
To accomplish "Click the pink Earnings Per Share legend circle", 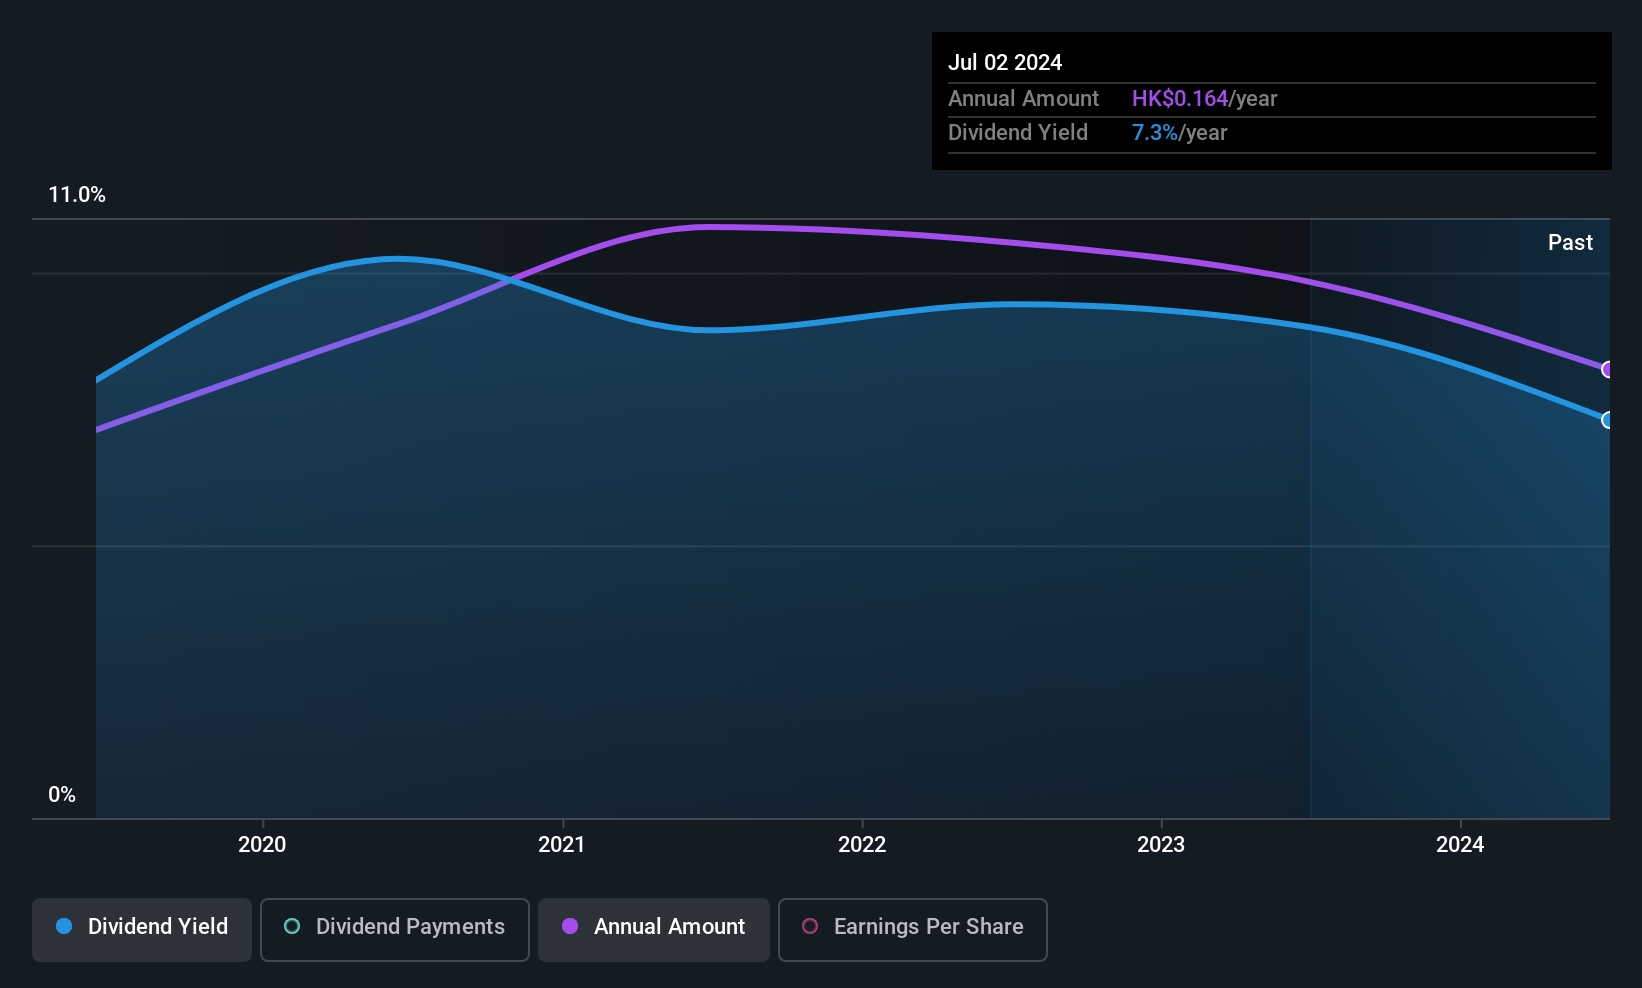I will [810, 926].
